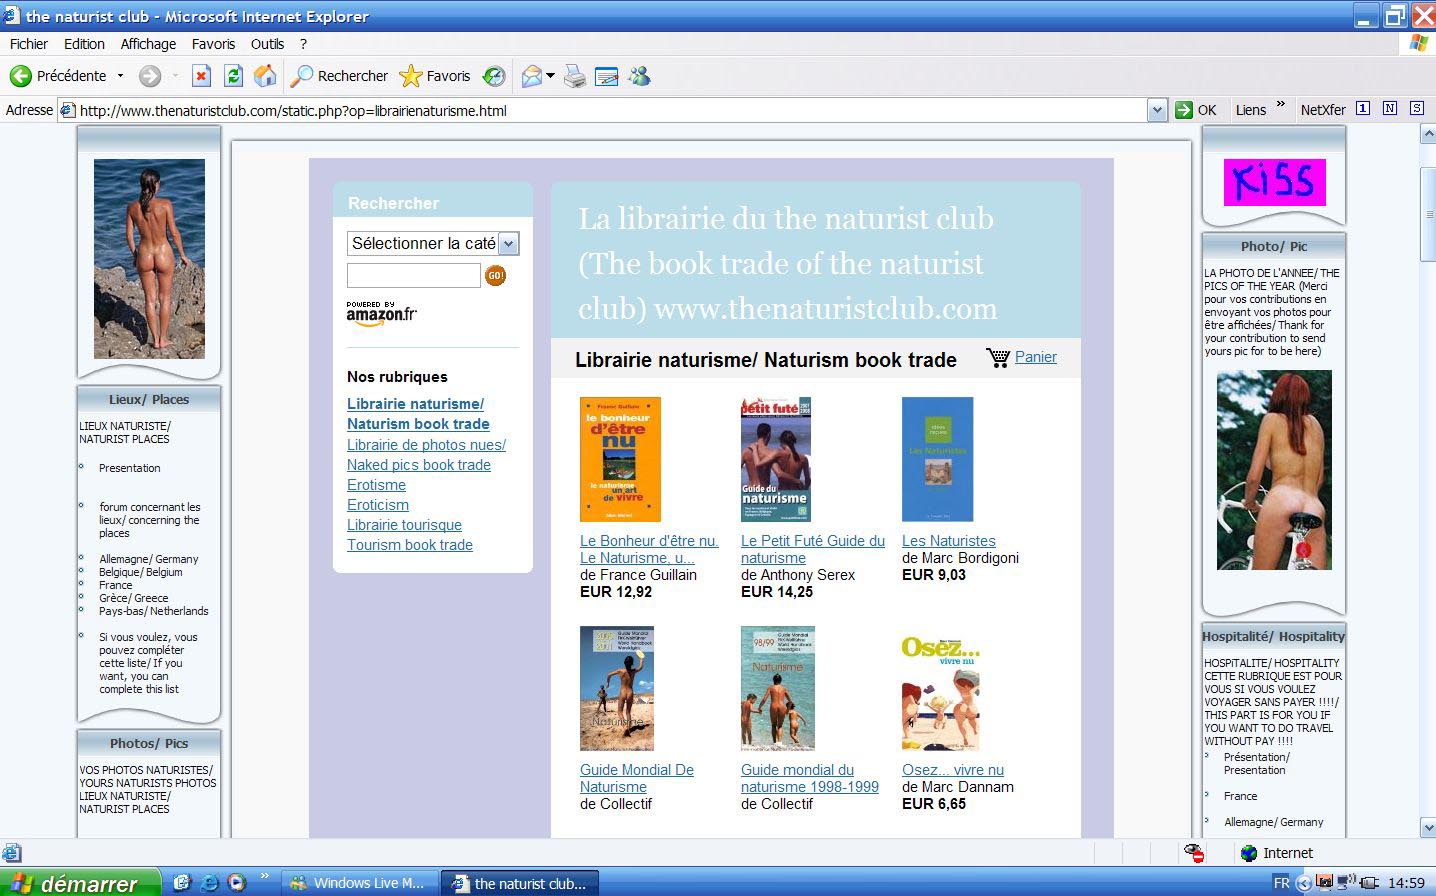Image resolution: width=1436 pixels, height=896 pixels.
Task: Click the popup blocker status bar icon
Action: (x=1193, y=853)
